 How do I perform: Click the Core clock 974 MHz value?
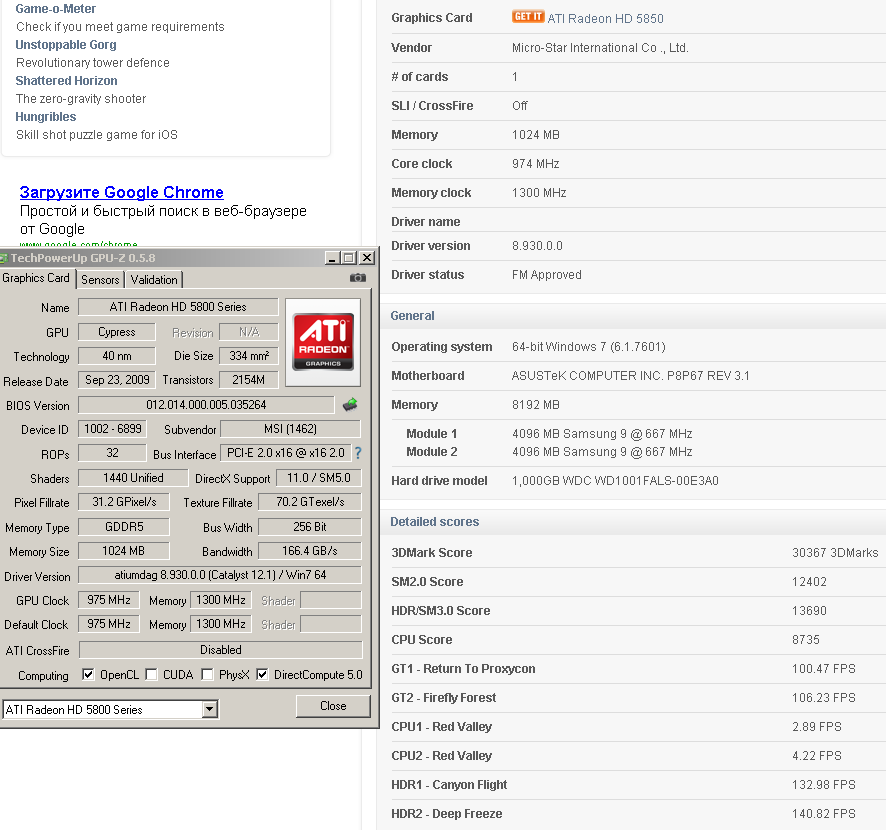536,164
